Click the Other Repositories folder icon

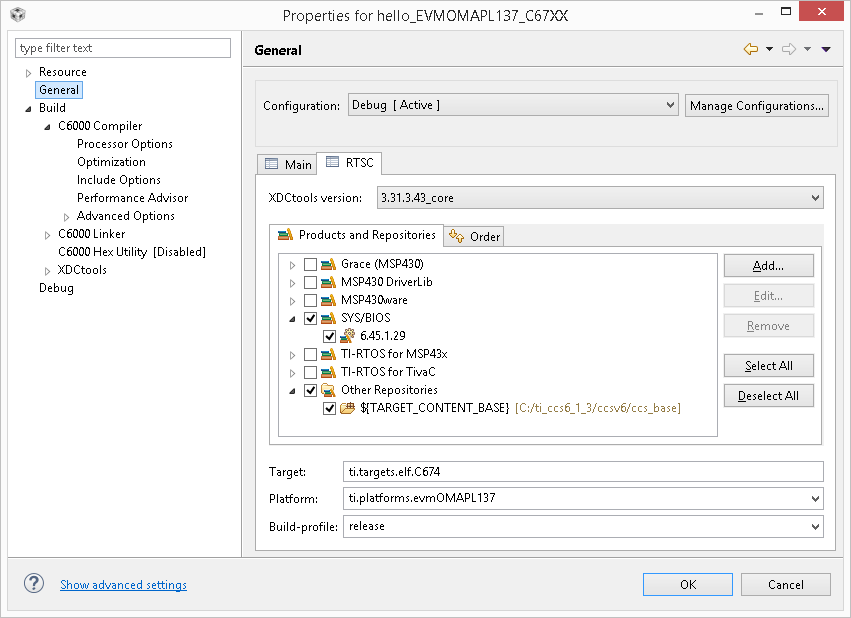pos(329,390)
